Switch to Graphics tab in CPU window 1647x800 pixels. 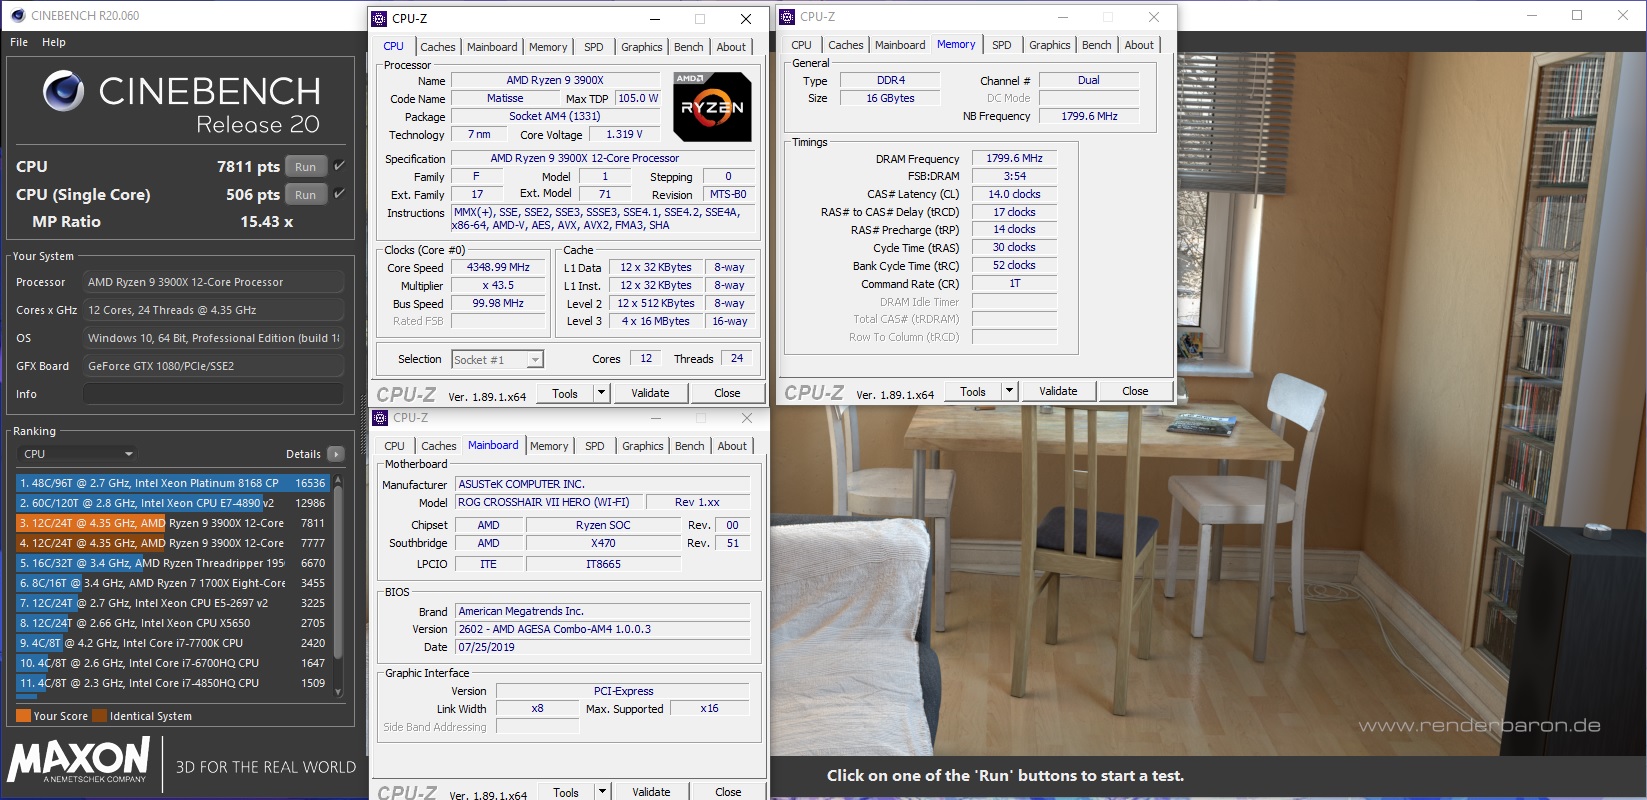click(641, 47)
